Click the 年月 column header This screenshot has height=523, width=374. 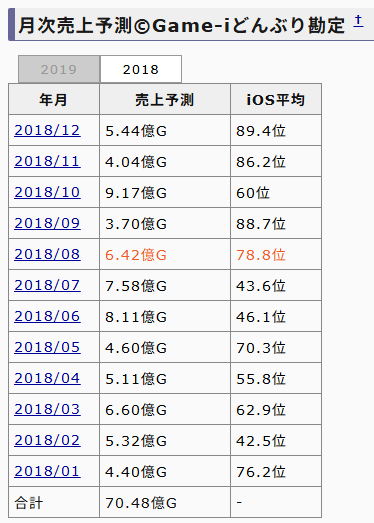(54, 99)
